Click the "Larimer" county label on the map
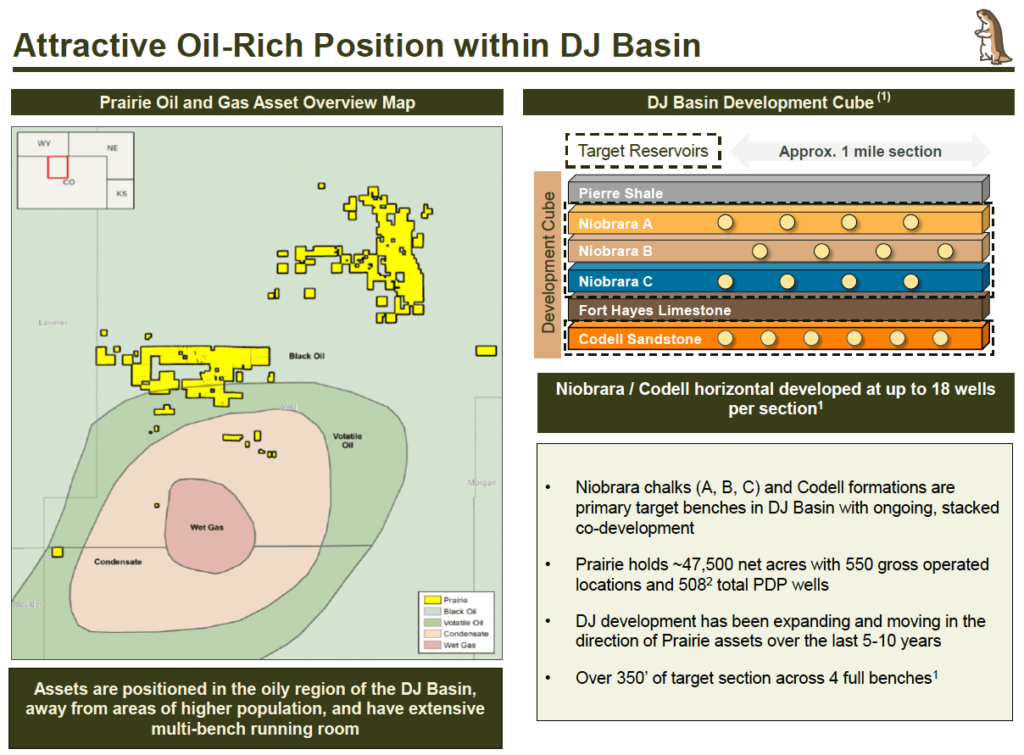 (53, 323)
